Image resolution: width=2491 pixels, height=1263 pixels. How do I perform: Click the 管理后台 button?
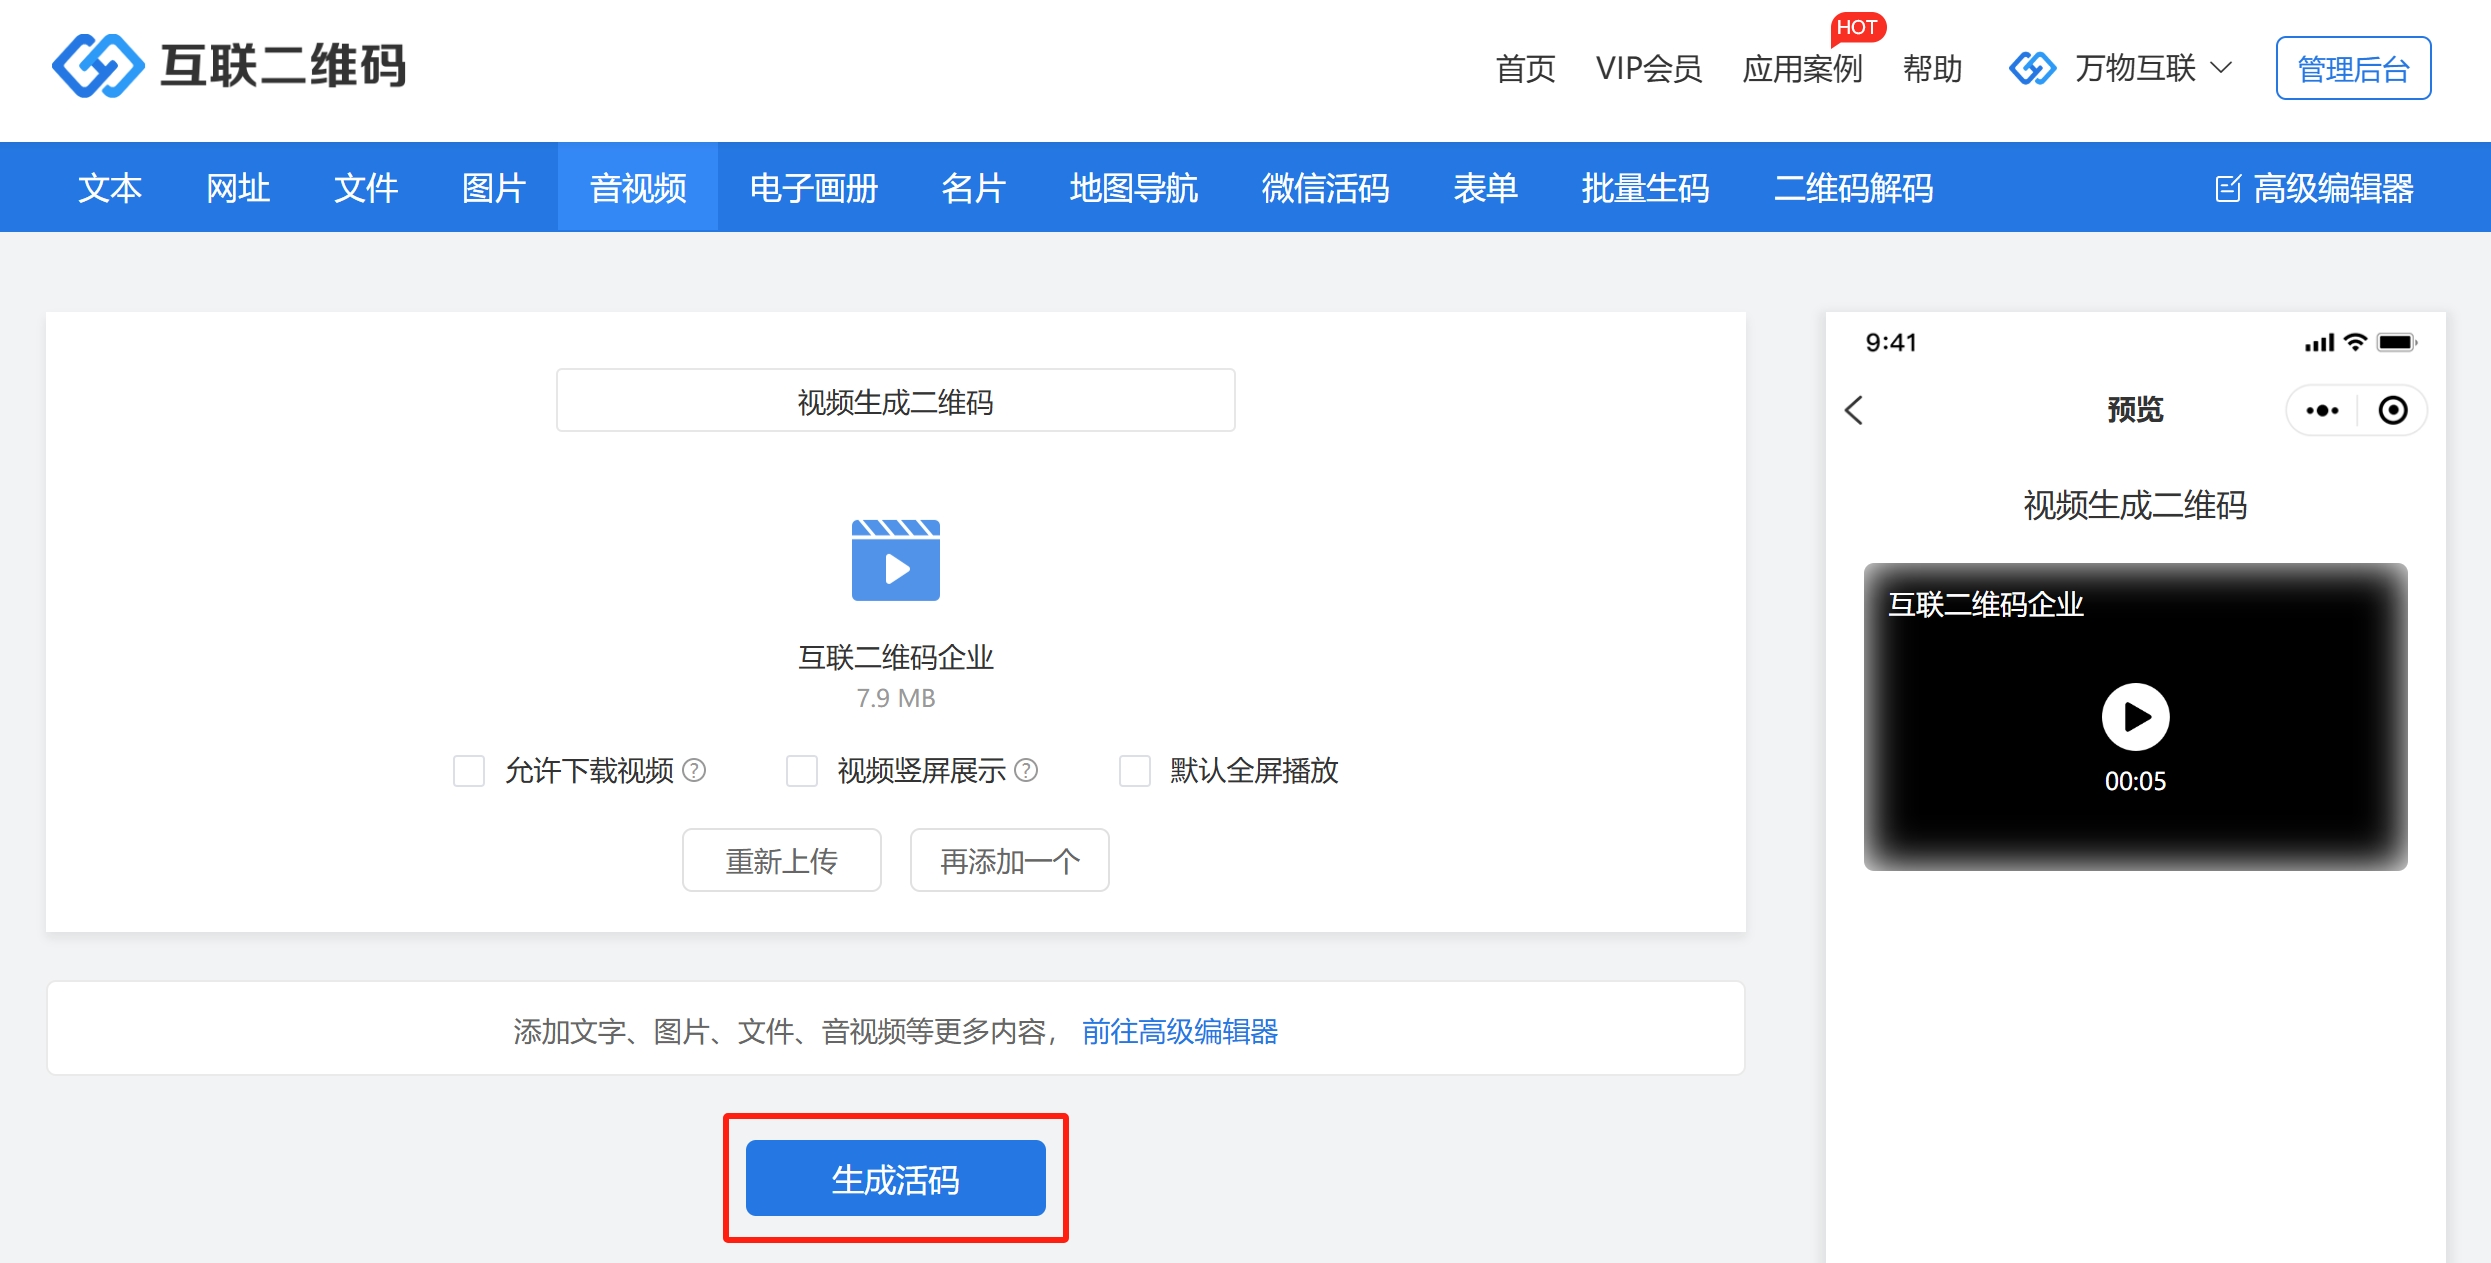[x=2354, y=68]
